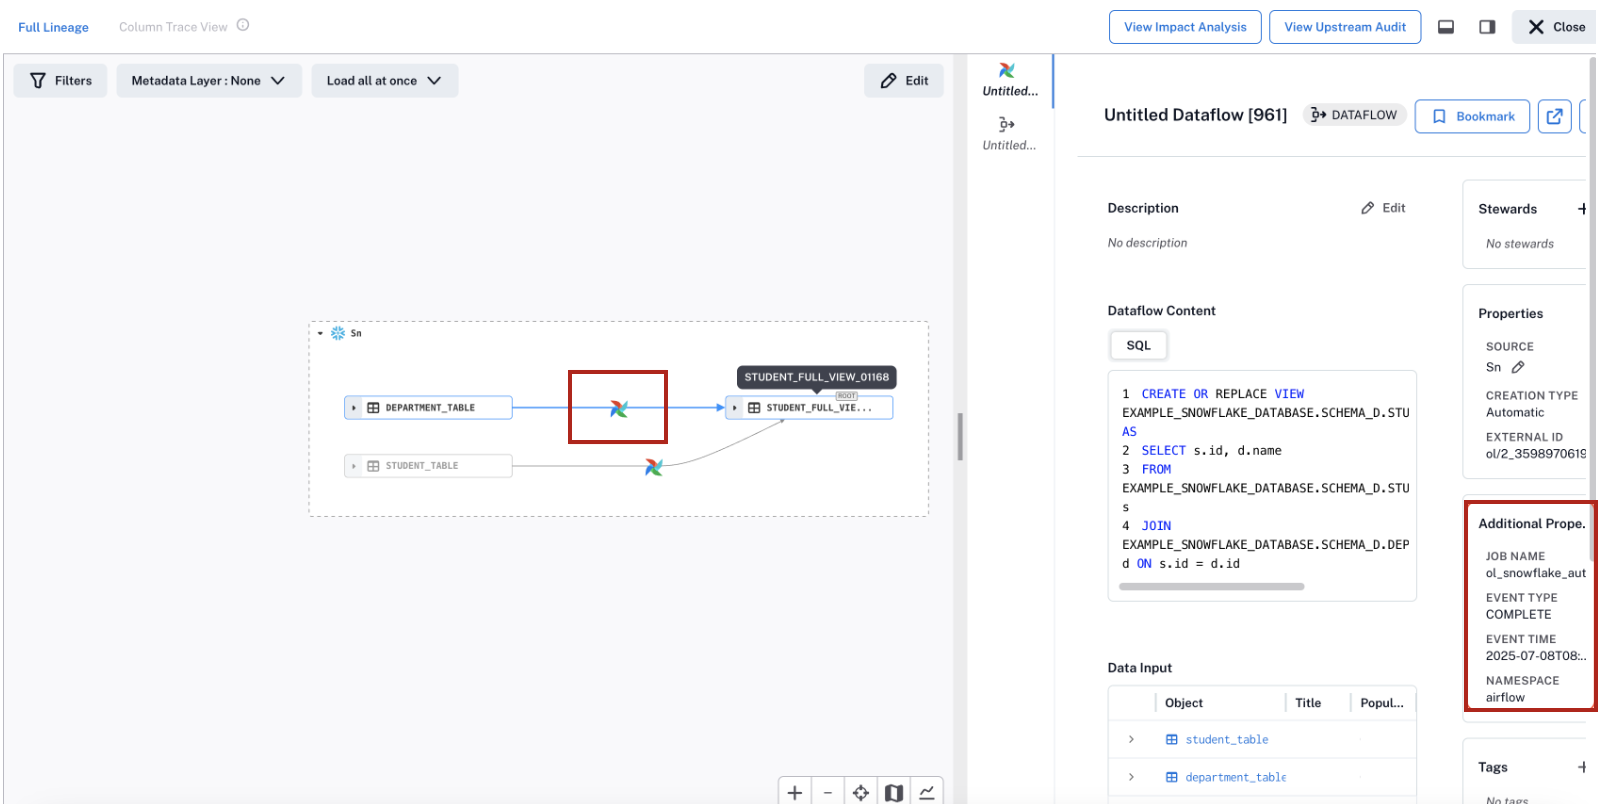The height and width of the screenshot is (804, 1598).
Task: Open the minimap using the map icon
Action: click(x=894, y=792)
